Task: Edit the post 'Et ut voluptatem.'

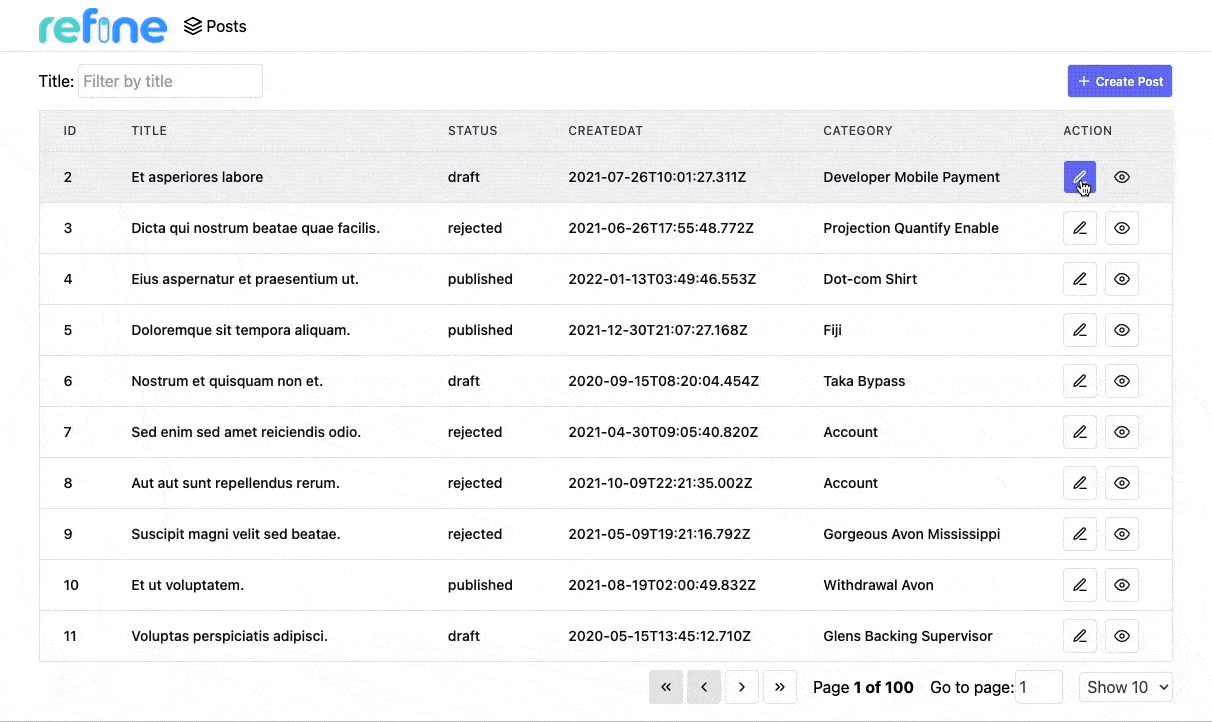Action: 1079,585
